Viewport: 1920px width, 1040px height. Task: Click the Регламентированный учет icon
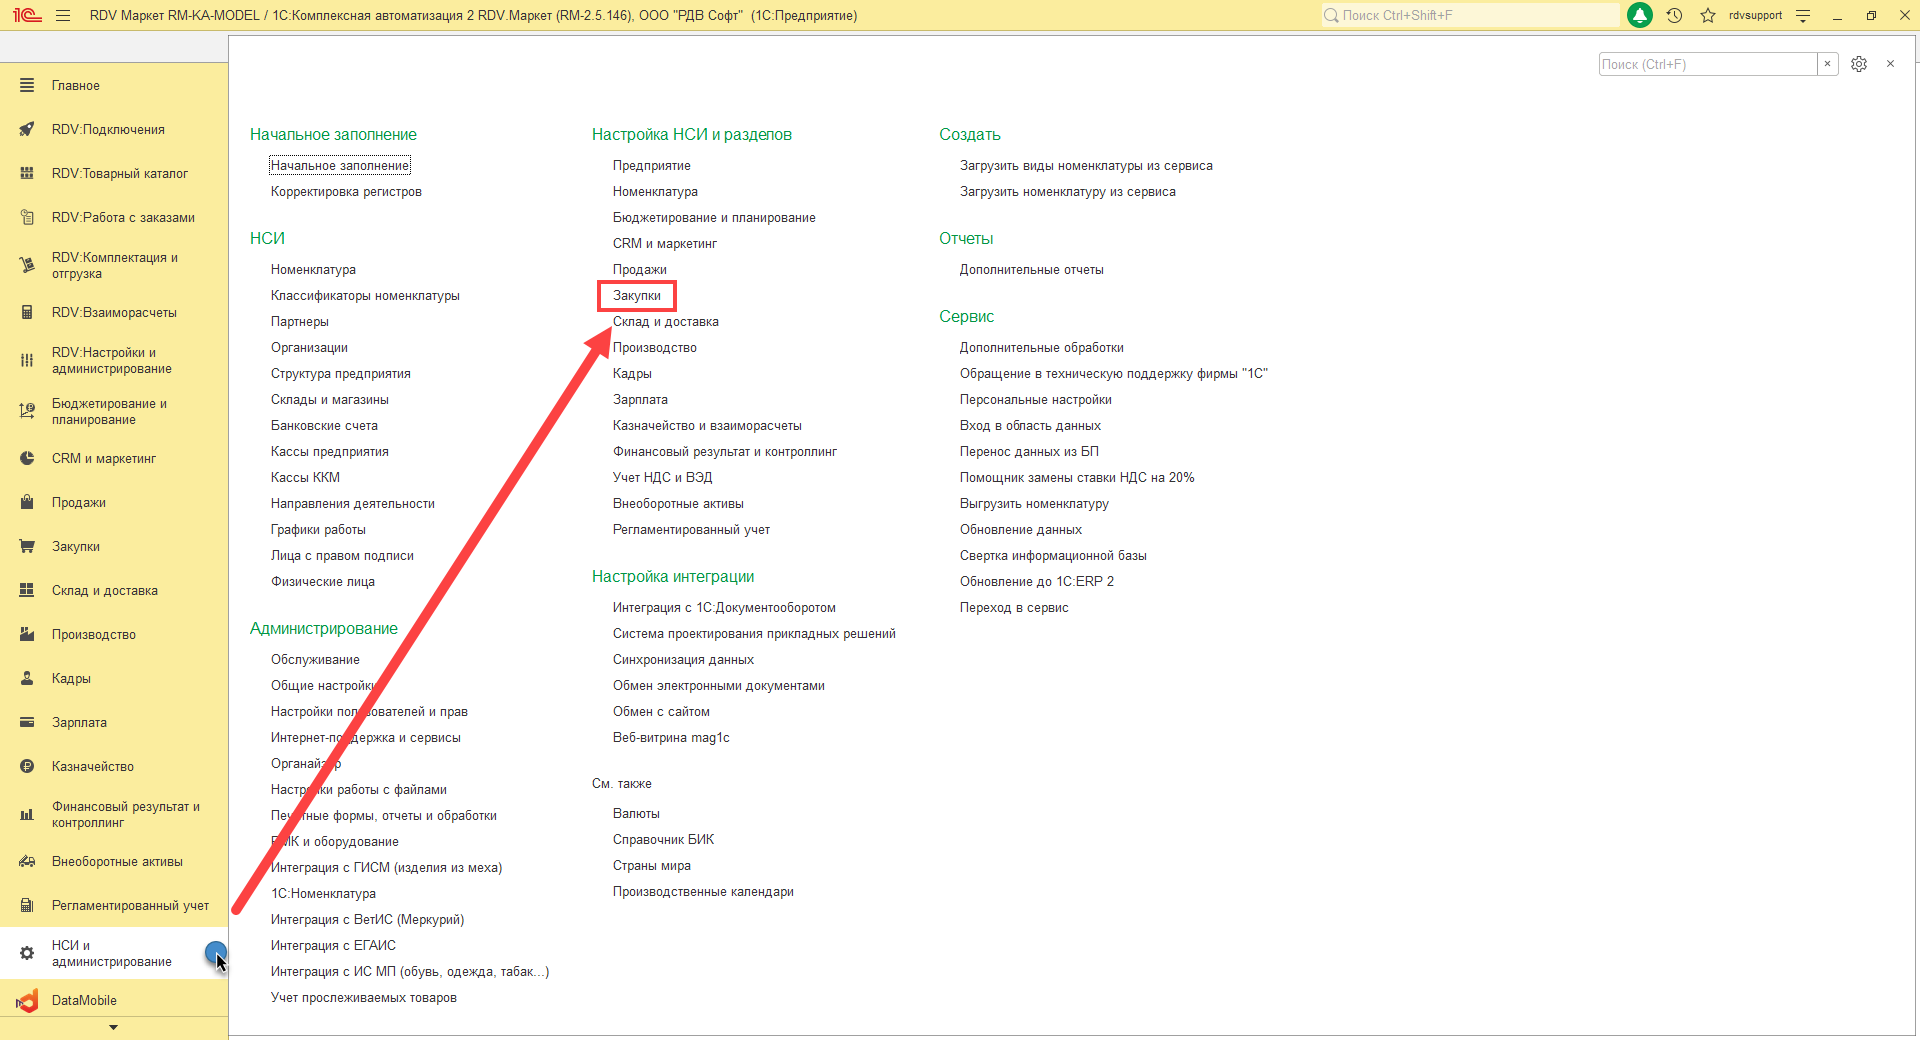pos(27,906)
